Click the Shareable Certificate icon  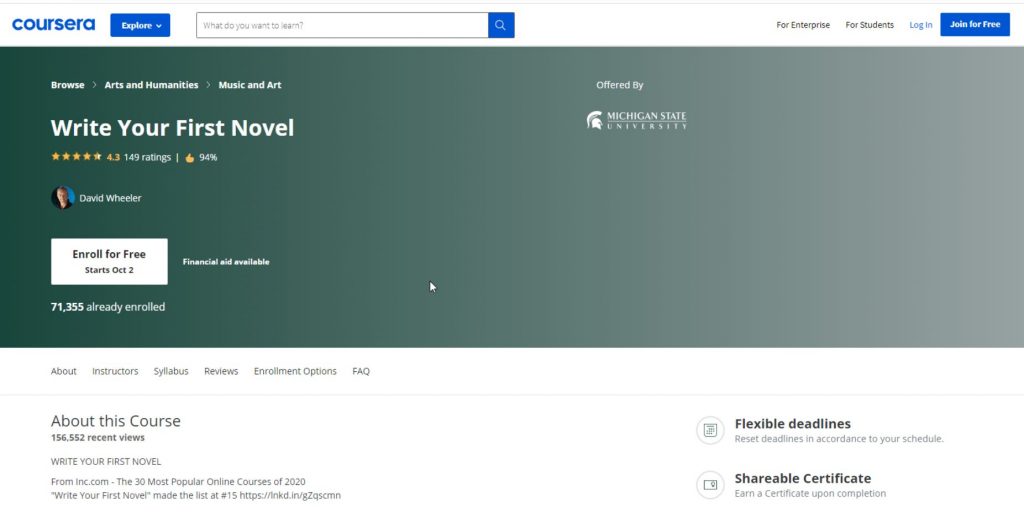point(710,485)
